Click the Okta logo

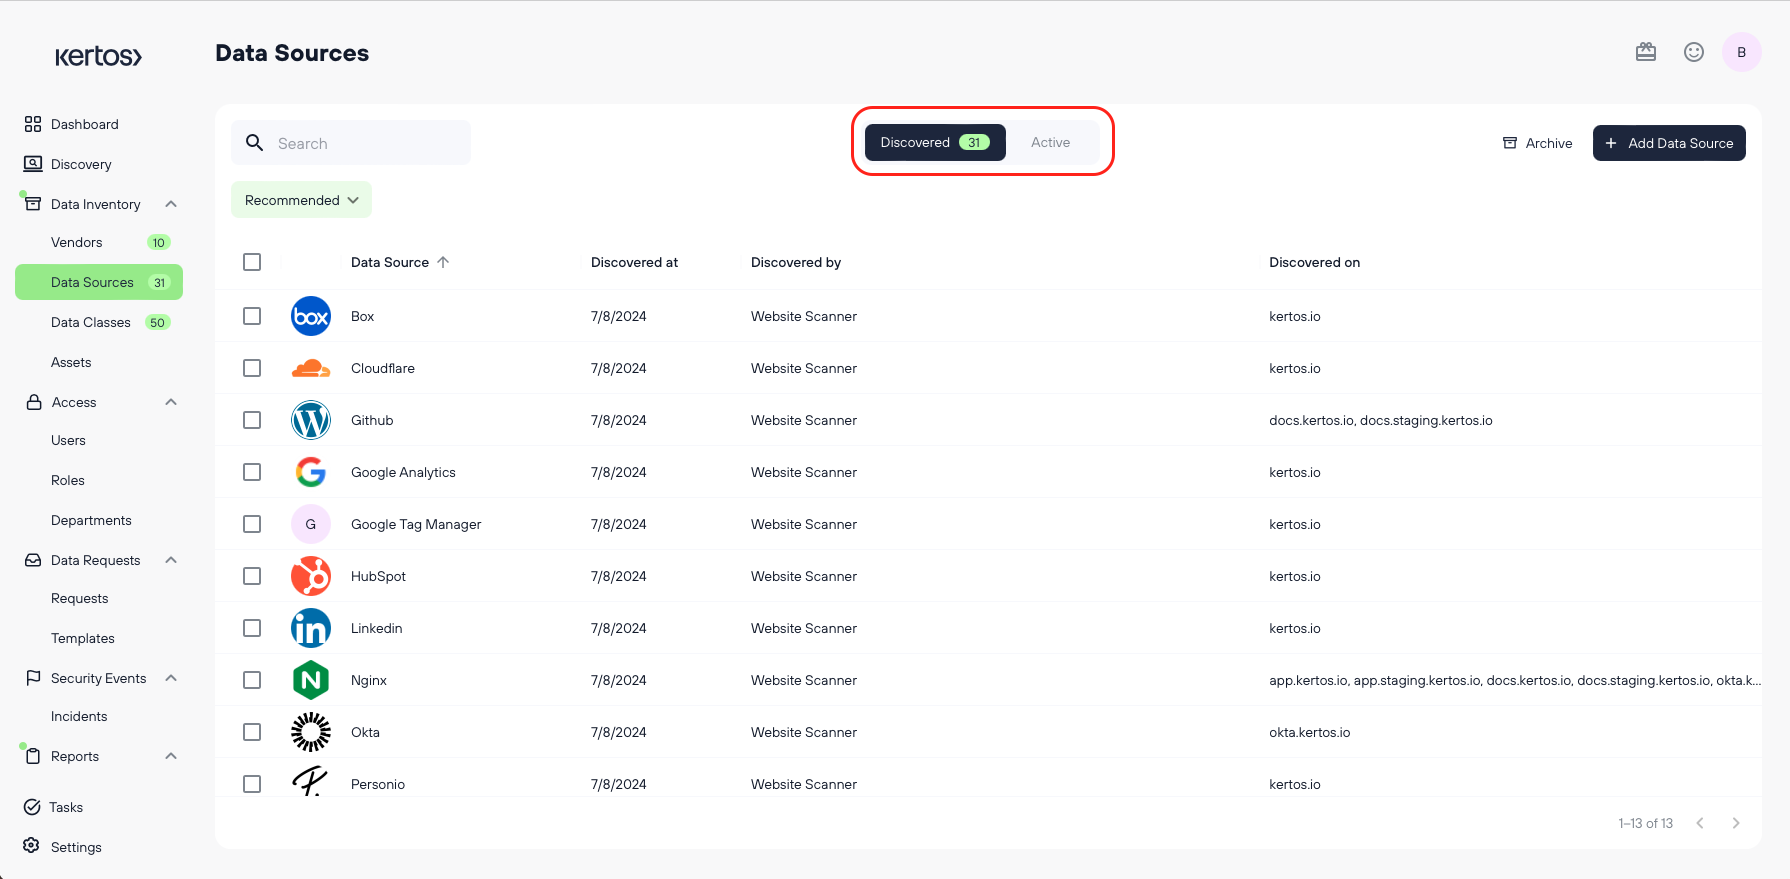[x=311, y=732]
